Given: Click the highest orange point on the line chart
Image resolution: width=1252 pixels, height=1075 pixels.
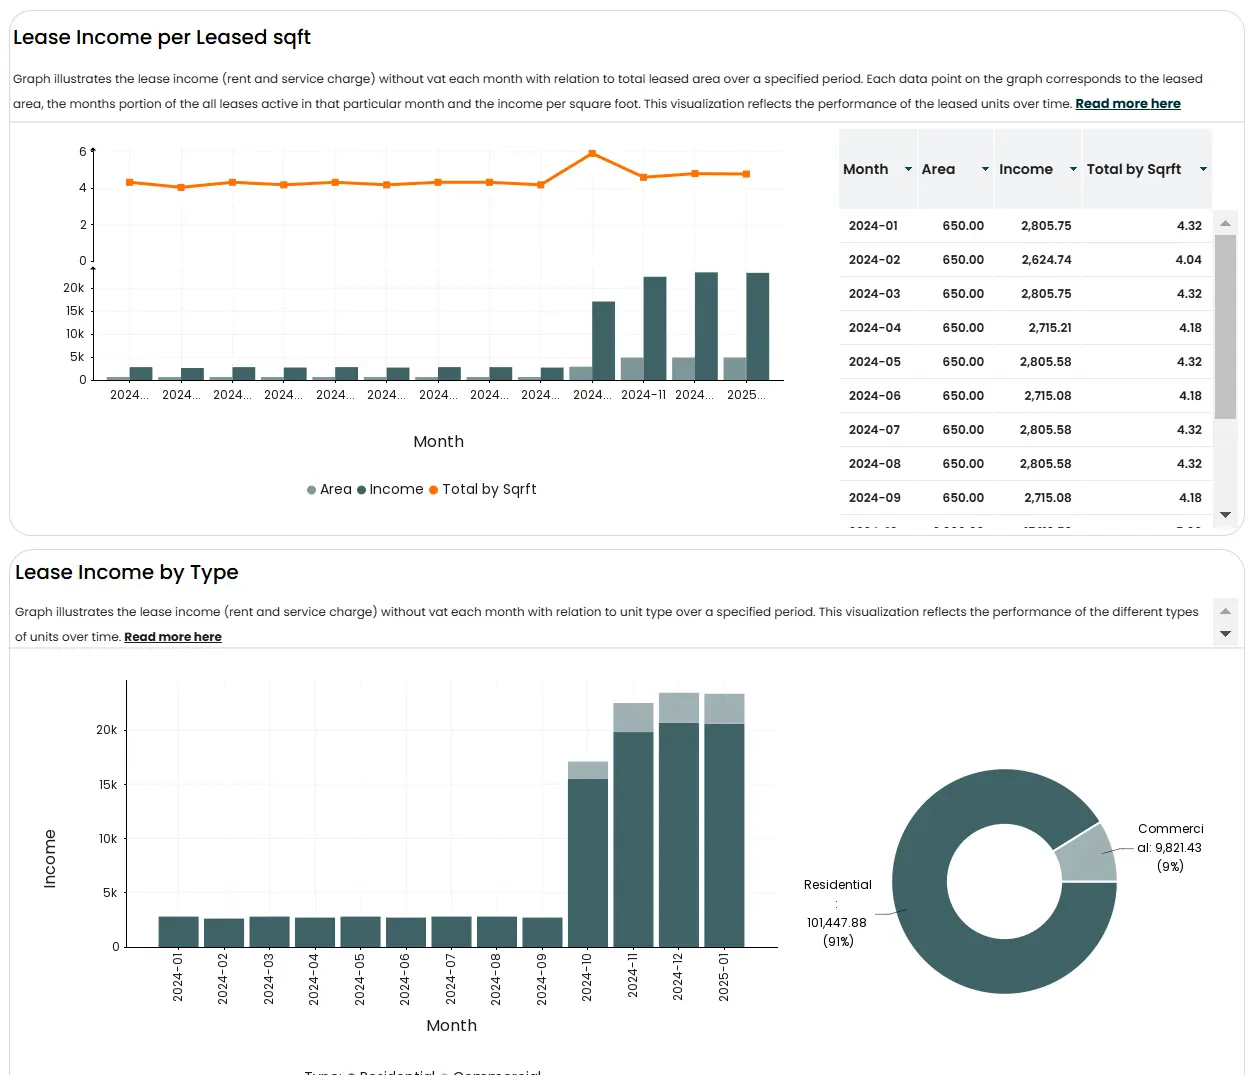Looking at the screenshot, I should pos(592,154).
